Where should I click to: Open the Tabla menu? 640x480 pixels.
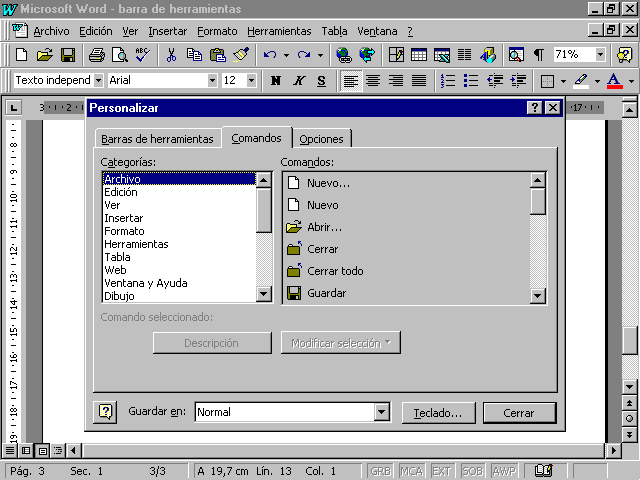pyautogui.click(x=334, y=31)
